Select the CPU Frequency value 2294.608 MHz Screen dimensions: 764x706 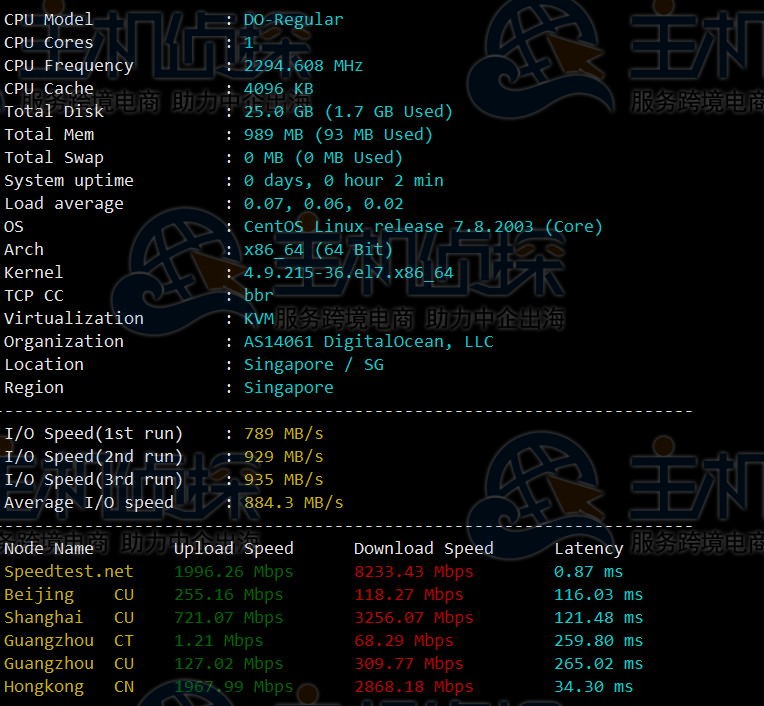pyautogui.click(x=303, y=65)
